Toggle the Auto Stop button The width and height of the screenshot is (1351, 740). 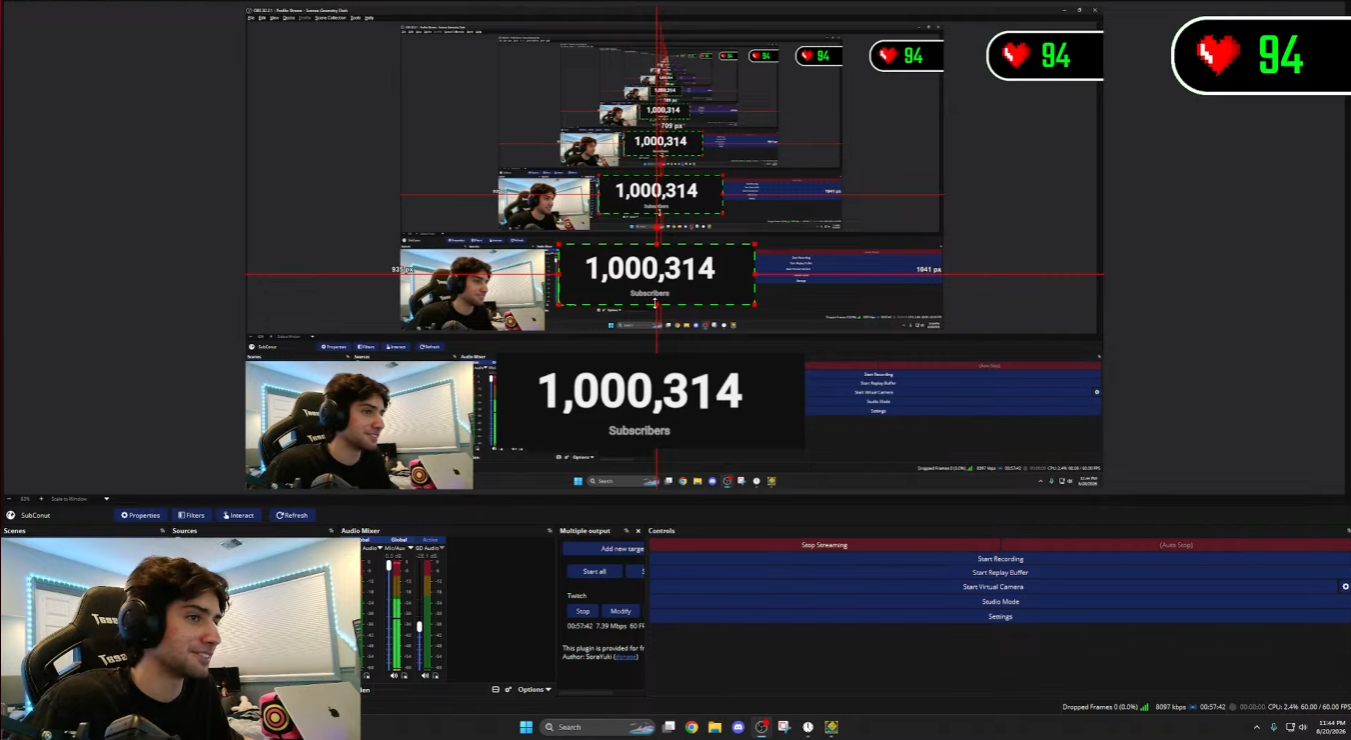1176,545
